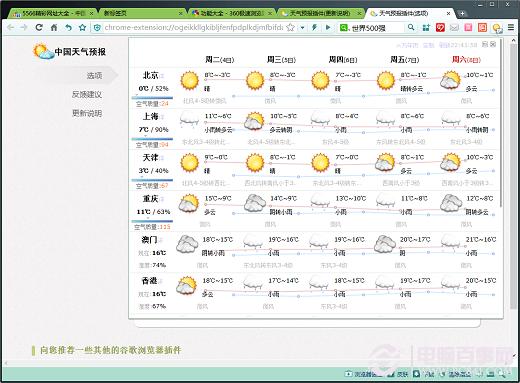Click Chongqing's 11℃ / 63% current reading
520x383 pixels.
click(x=153, y=212)
